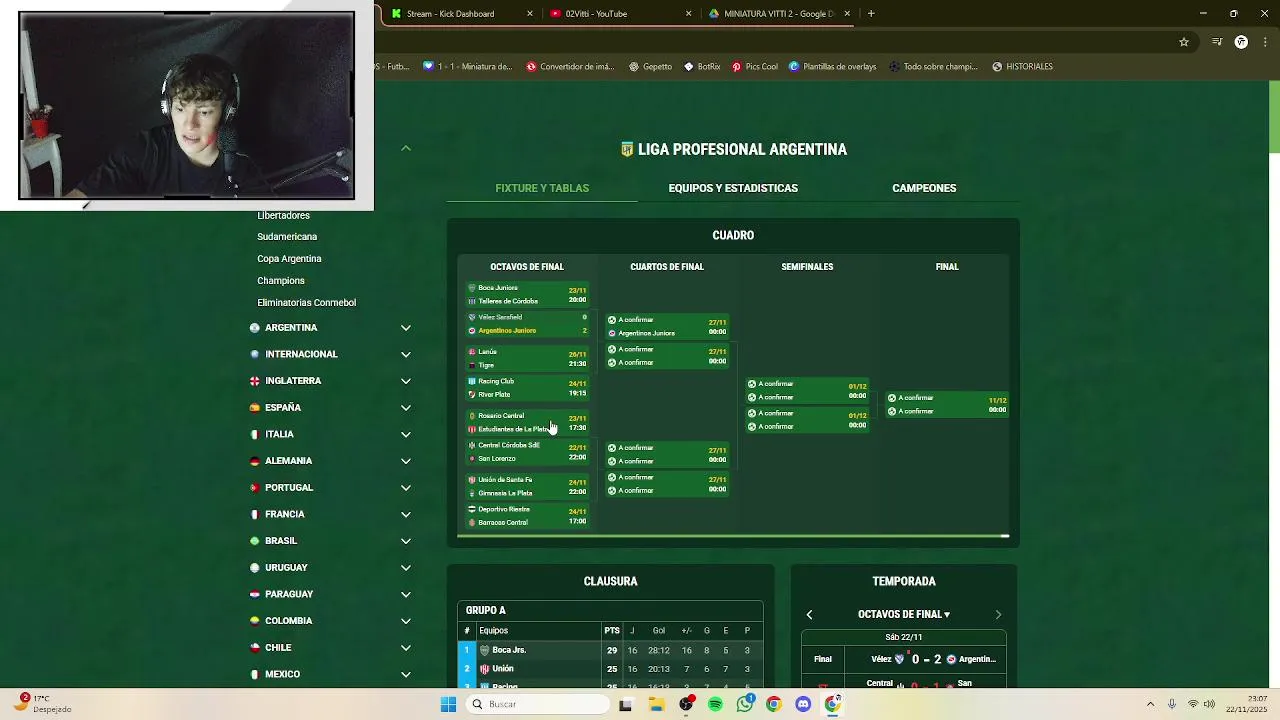Expand the INTERNACIONAL section chevron
Image resolution: width=1280 pixels, height=720 pixels.
406,354
